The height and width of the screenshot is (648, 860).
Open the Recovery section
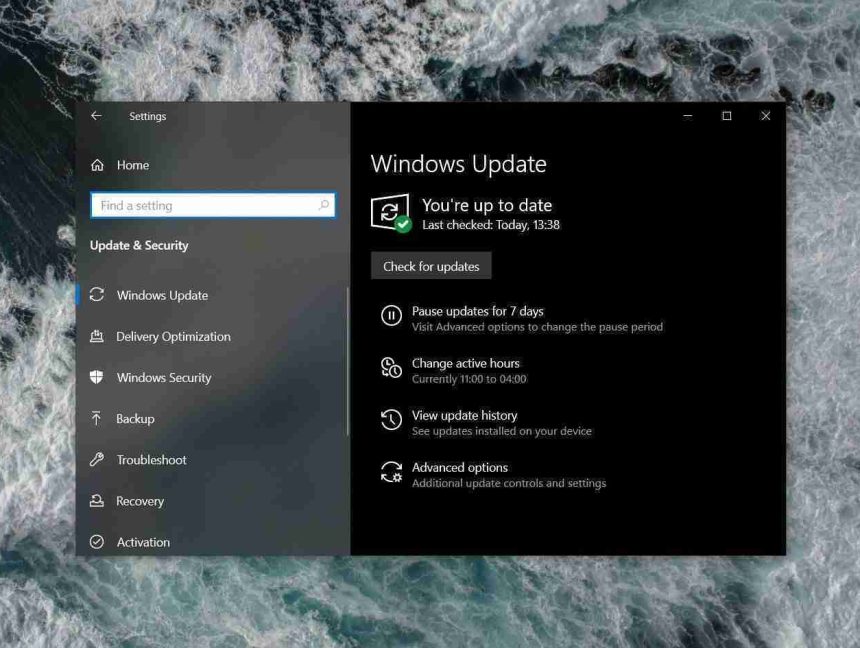(140, 501)
